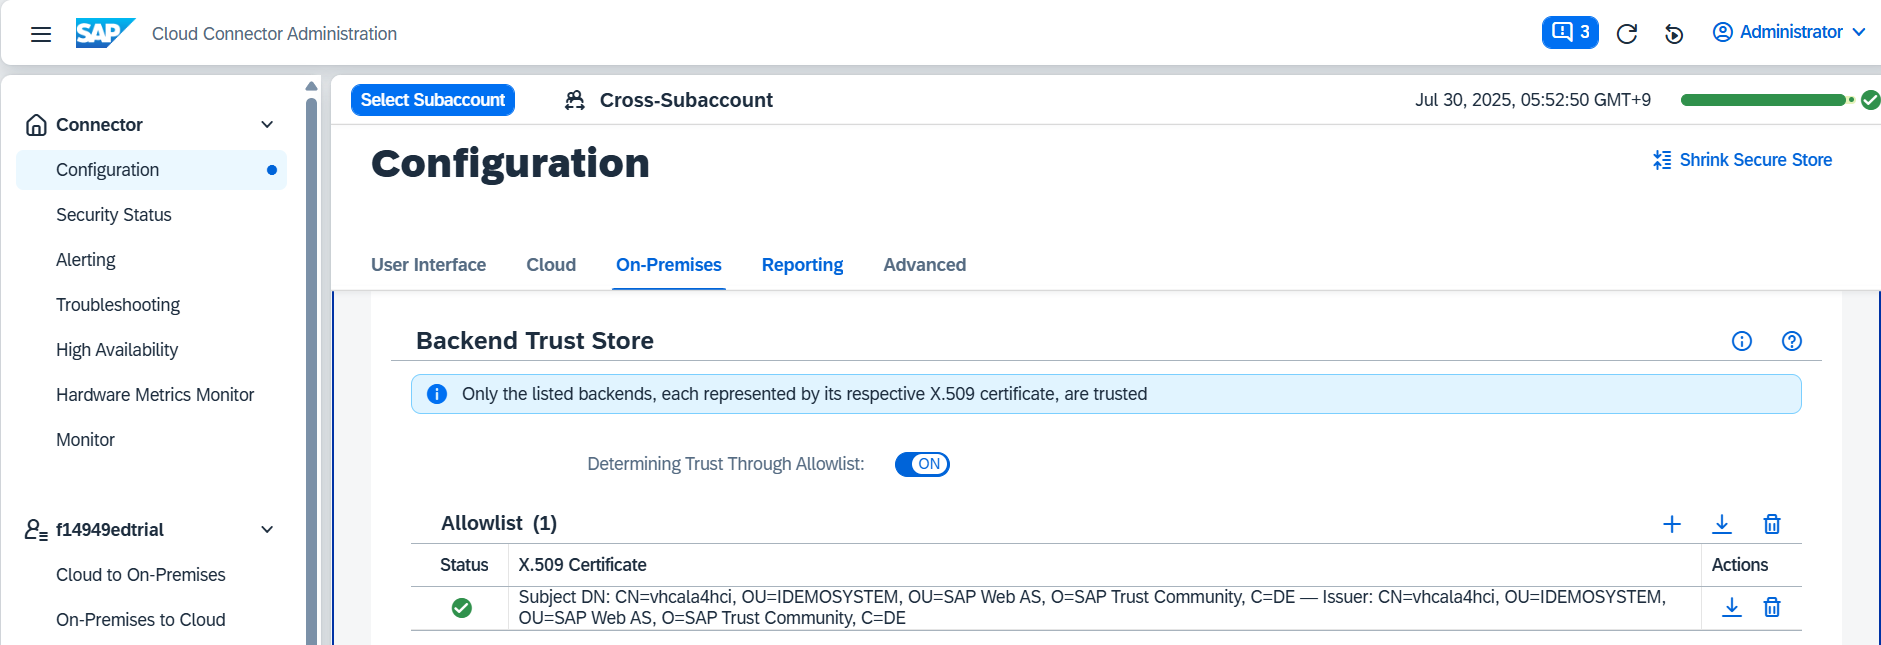Click the sidebar scrollbar up arrow
Screen dimensions: 1881x645
tap(311, 86)
